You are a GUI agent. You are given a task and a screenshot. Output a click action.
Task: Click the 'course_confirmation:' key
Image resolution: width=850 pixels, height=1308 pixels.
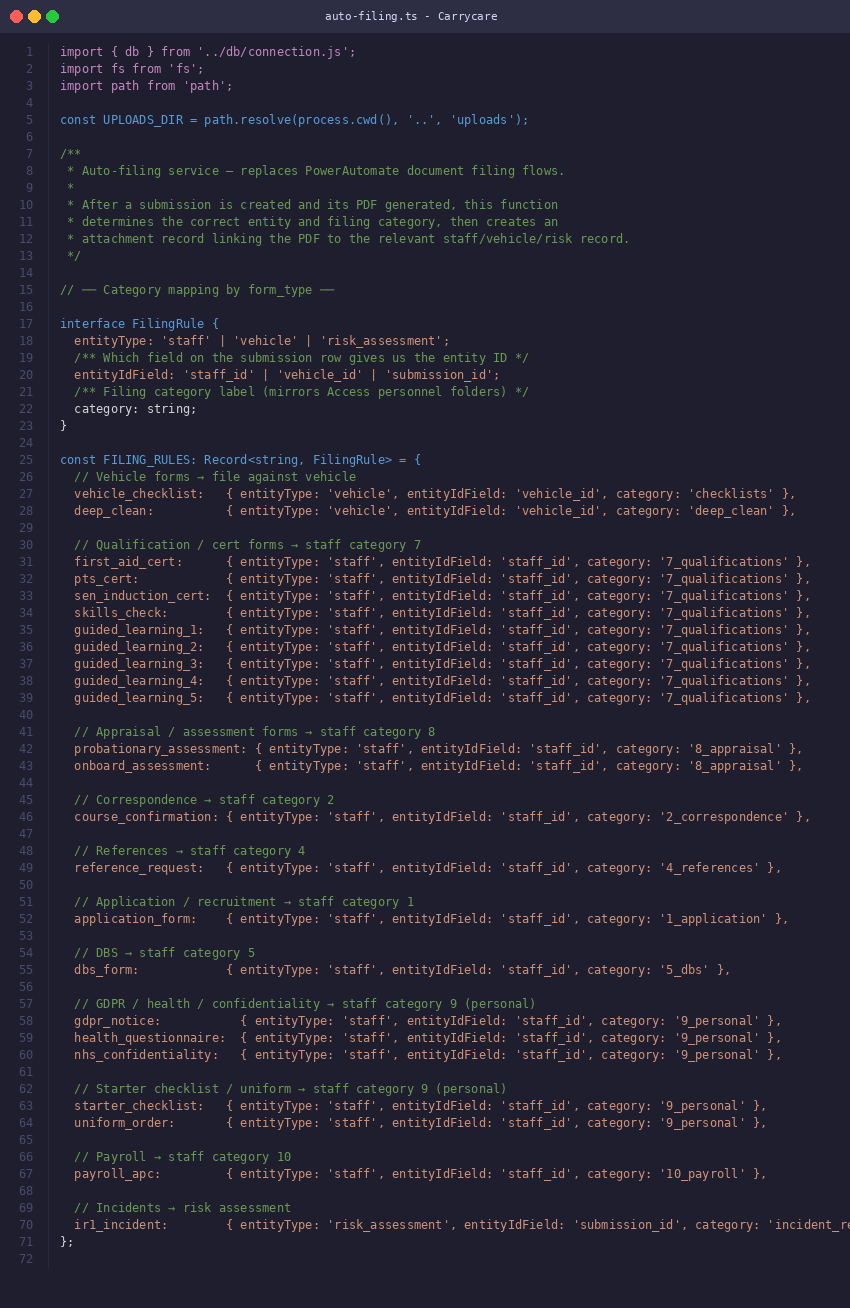point(146,816)
